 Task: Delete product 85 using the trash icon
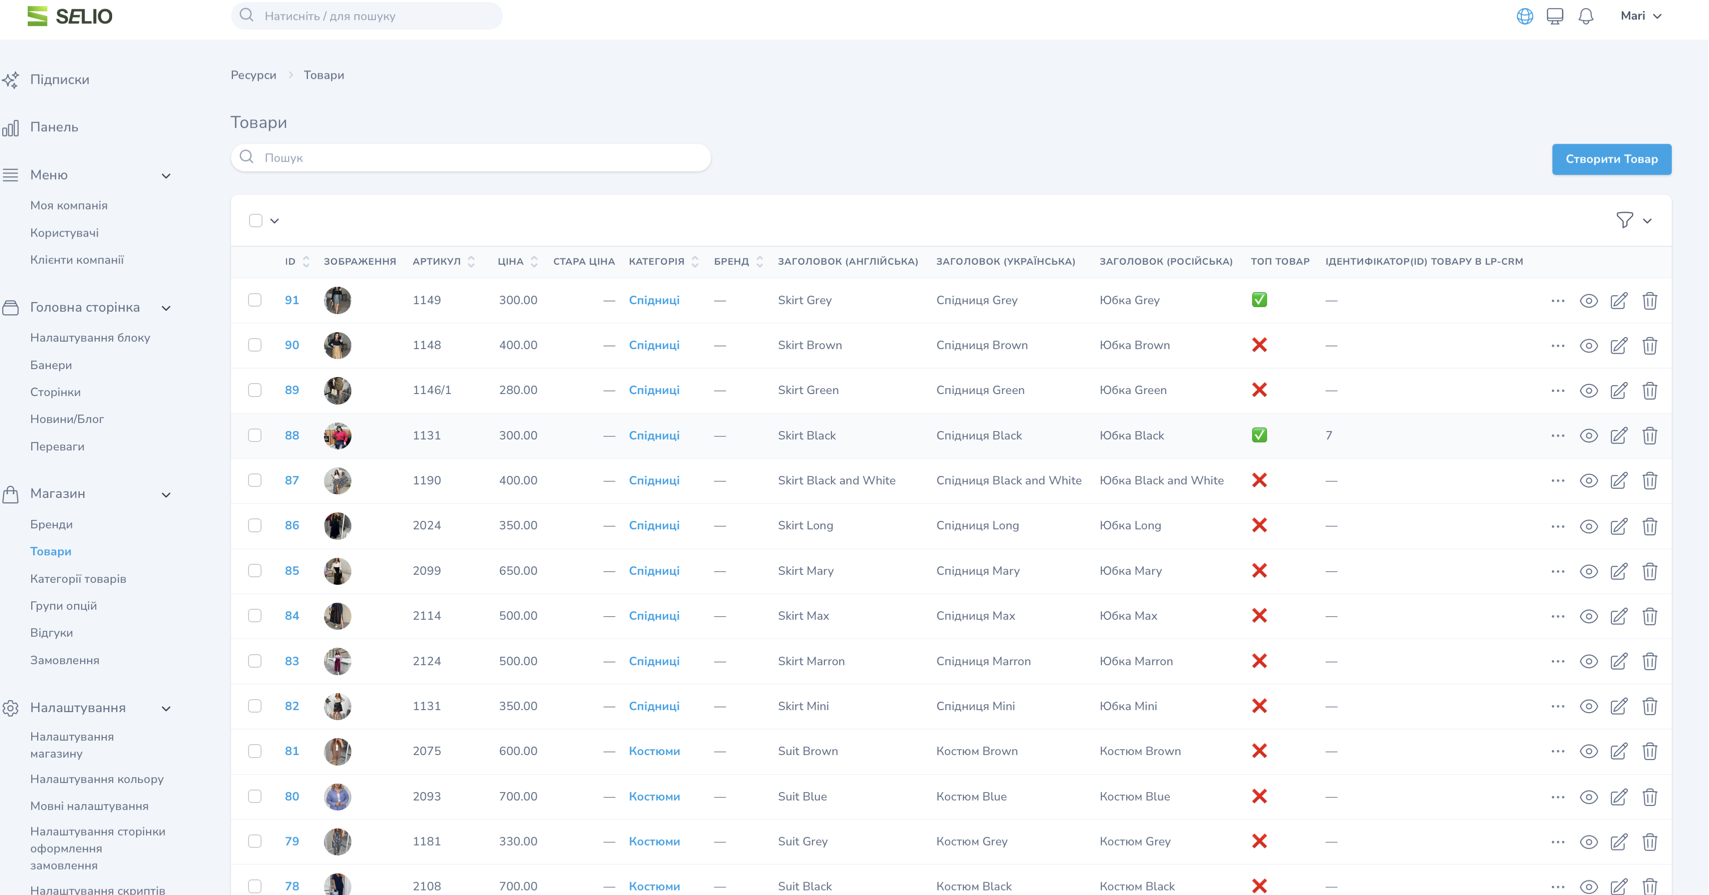tap(1650, 572)
